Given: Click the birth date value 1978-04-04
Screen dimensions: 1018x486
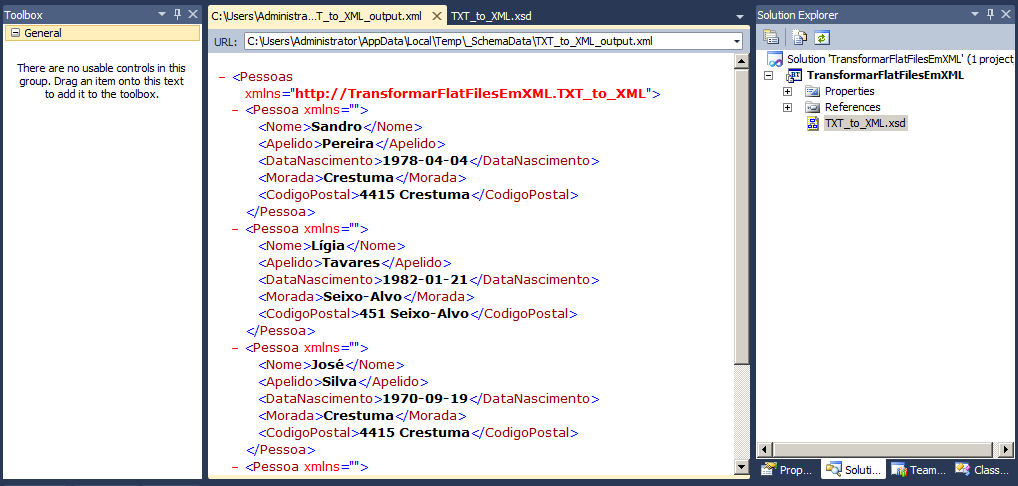Looking at the screenshot, I should tap(425, 161).
